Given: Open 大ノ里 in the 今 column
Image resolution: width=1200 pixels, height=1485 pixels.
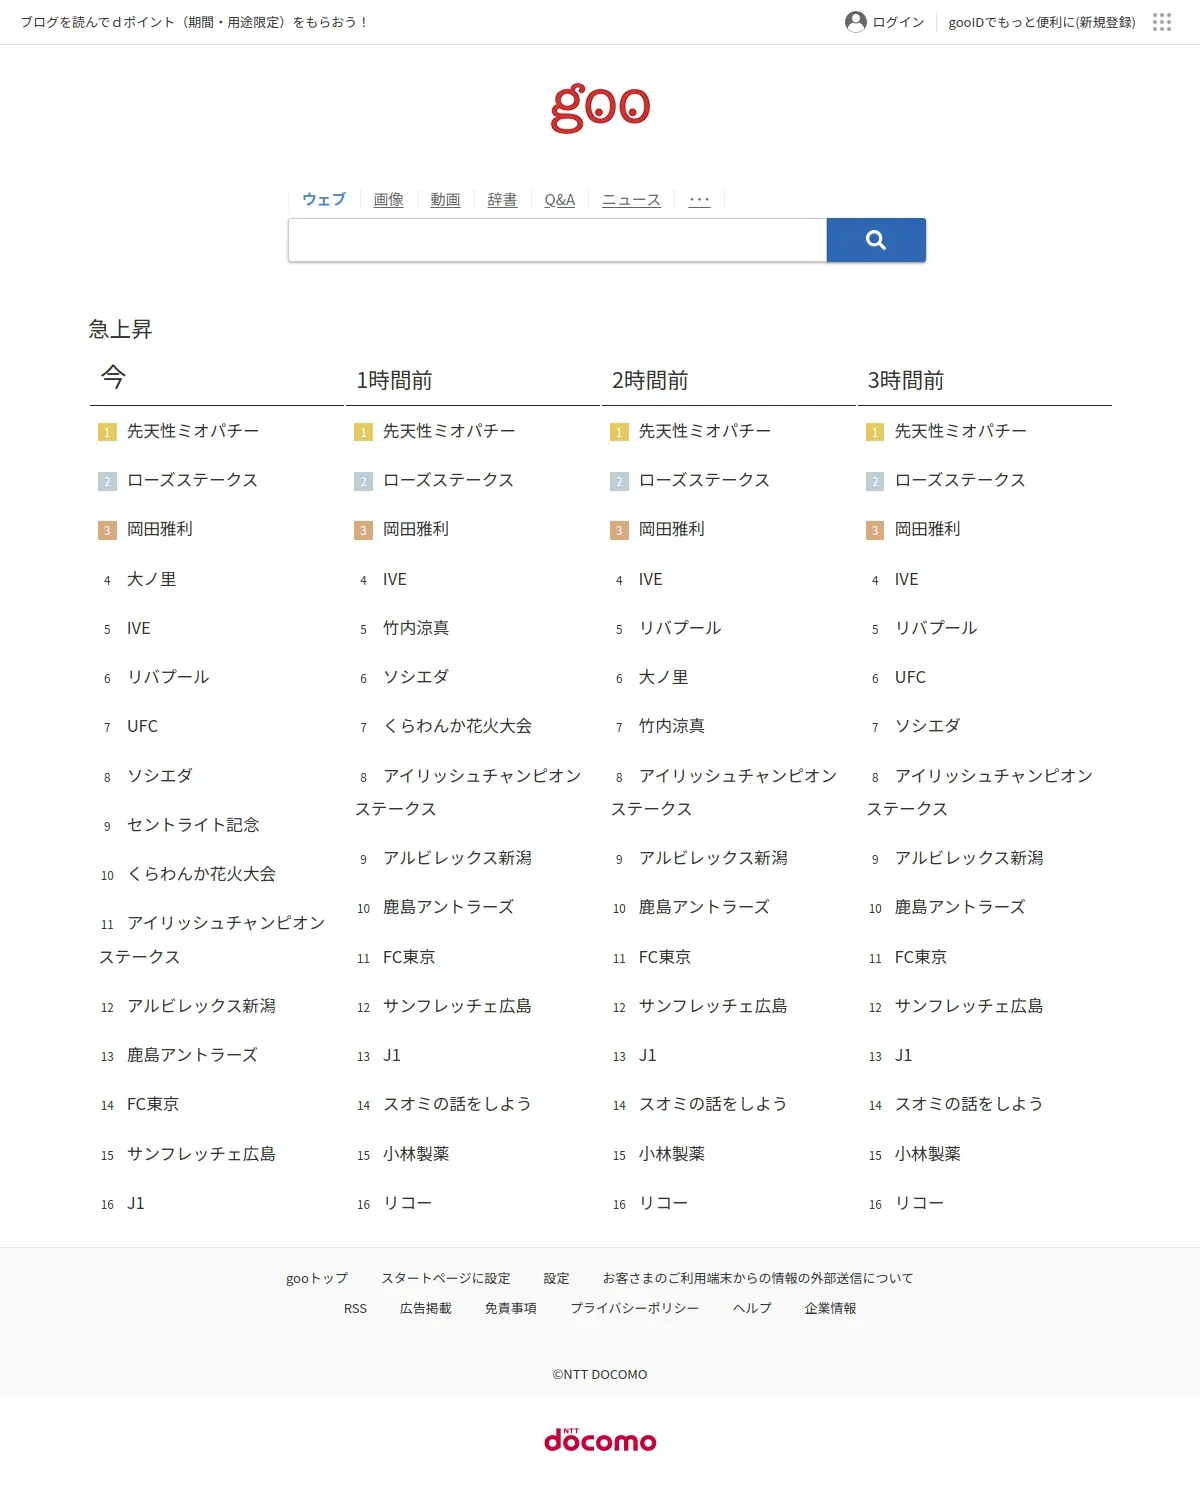Looking at the screenshot, I should 152,579.
